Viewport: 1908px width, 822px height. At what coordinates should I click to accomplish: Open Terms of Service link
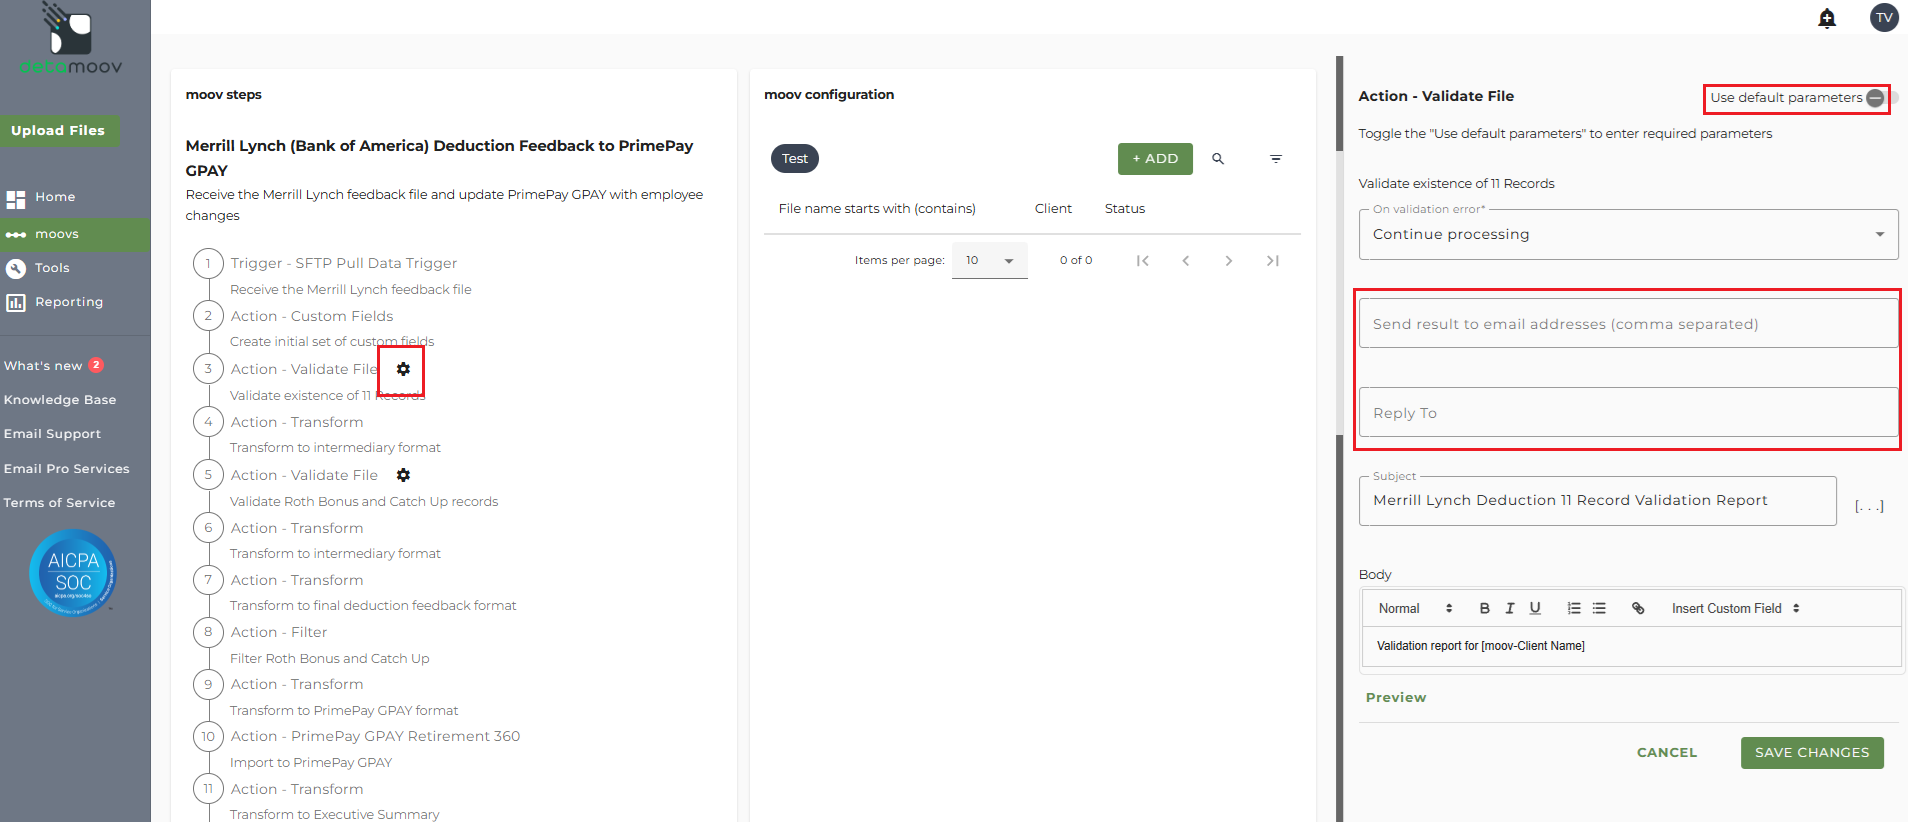pyautogui.click(x=59, y=503)
